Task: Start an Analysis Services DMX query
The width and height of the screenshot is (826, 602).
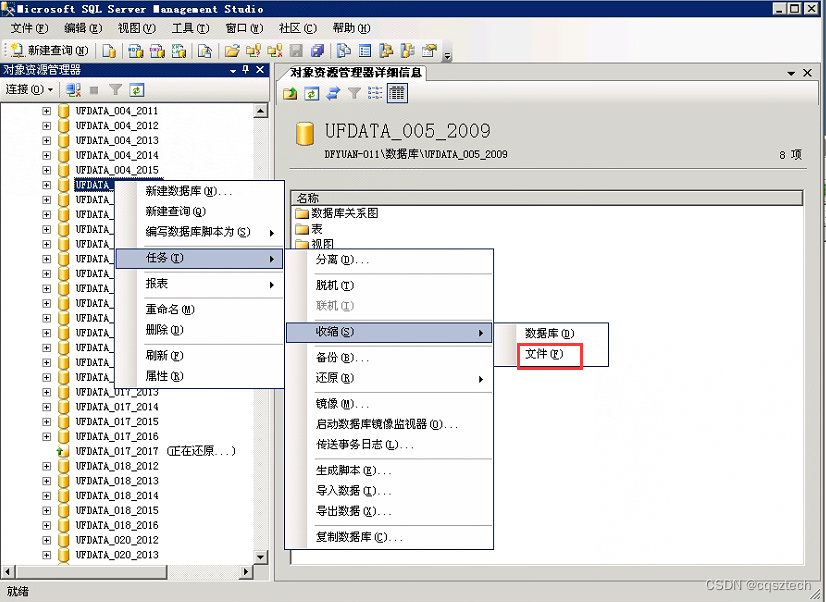Action: (x=157, y=51)
